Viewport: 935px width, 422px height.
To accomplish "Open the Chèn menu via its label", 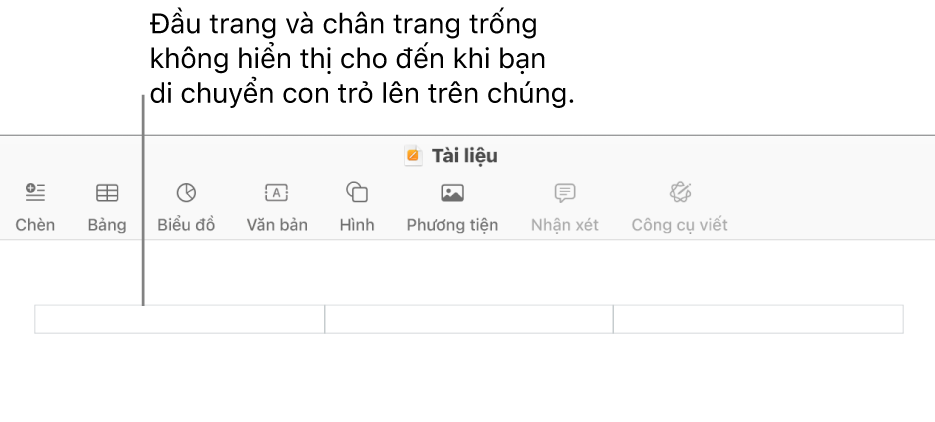I will 35,224.
